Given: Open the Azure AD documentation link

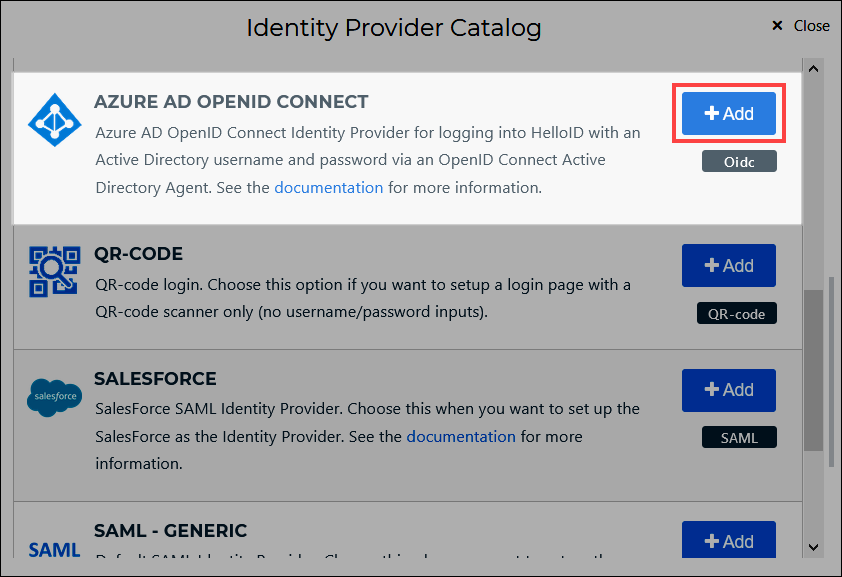Looking at the screenshot, I should coord(329,187).
